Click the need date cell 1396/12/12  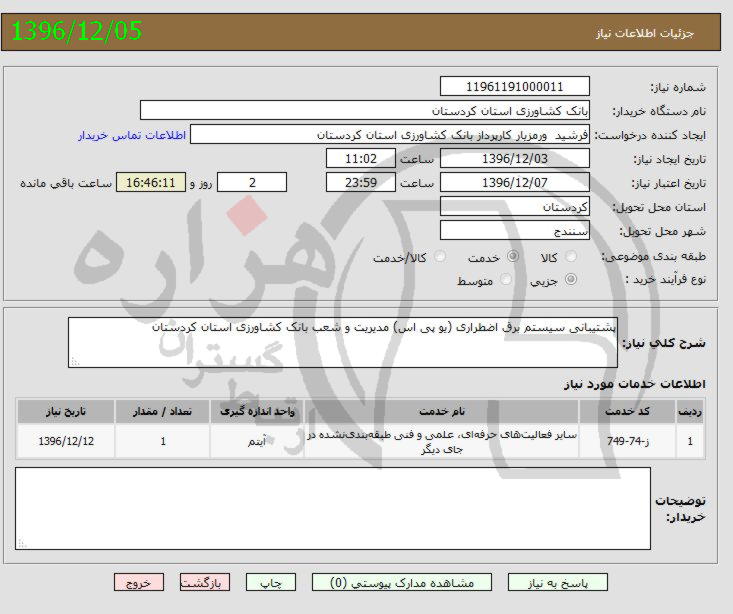pos(66,441)
